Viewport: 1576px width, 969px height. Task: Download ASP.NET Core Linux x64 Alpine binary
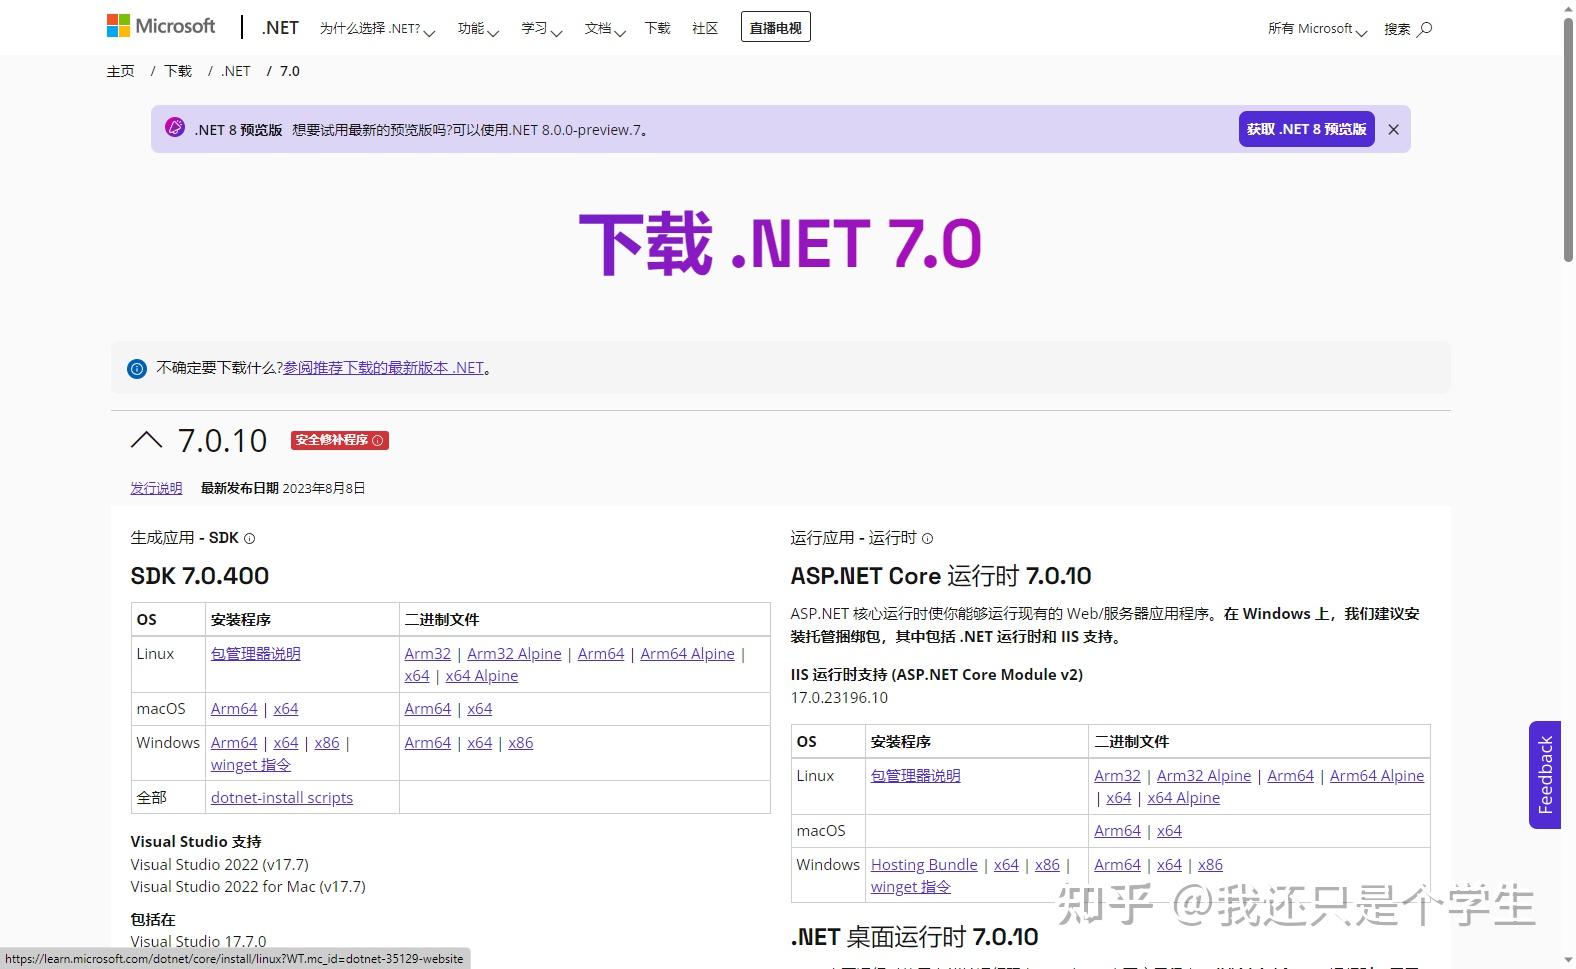pyautogui.click(x=1184, y=798)
